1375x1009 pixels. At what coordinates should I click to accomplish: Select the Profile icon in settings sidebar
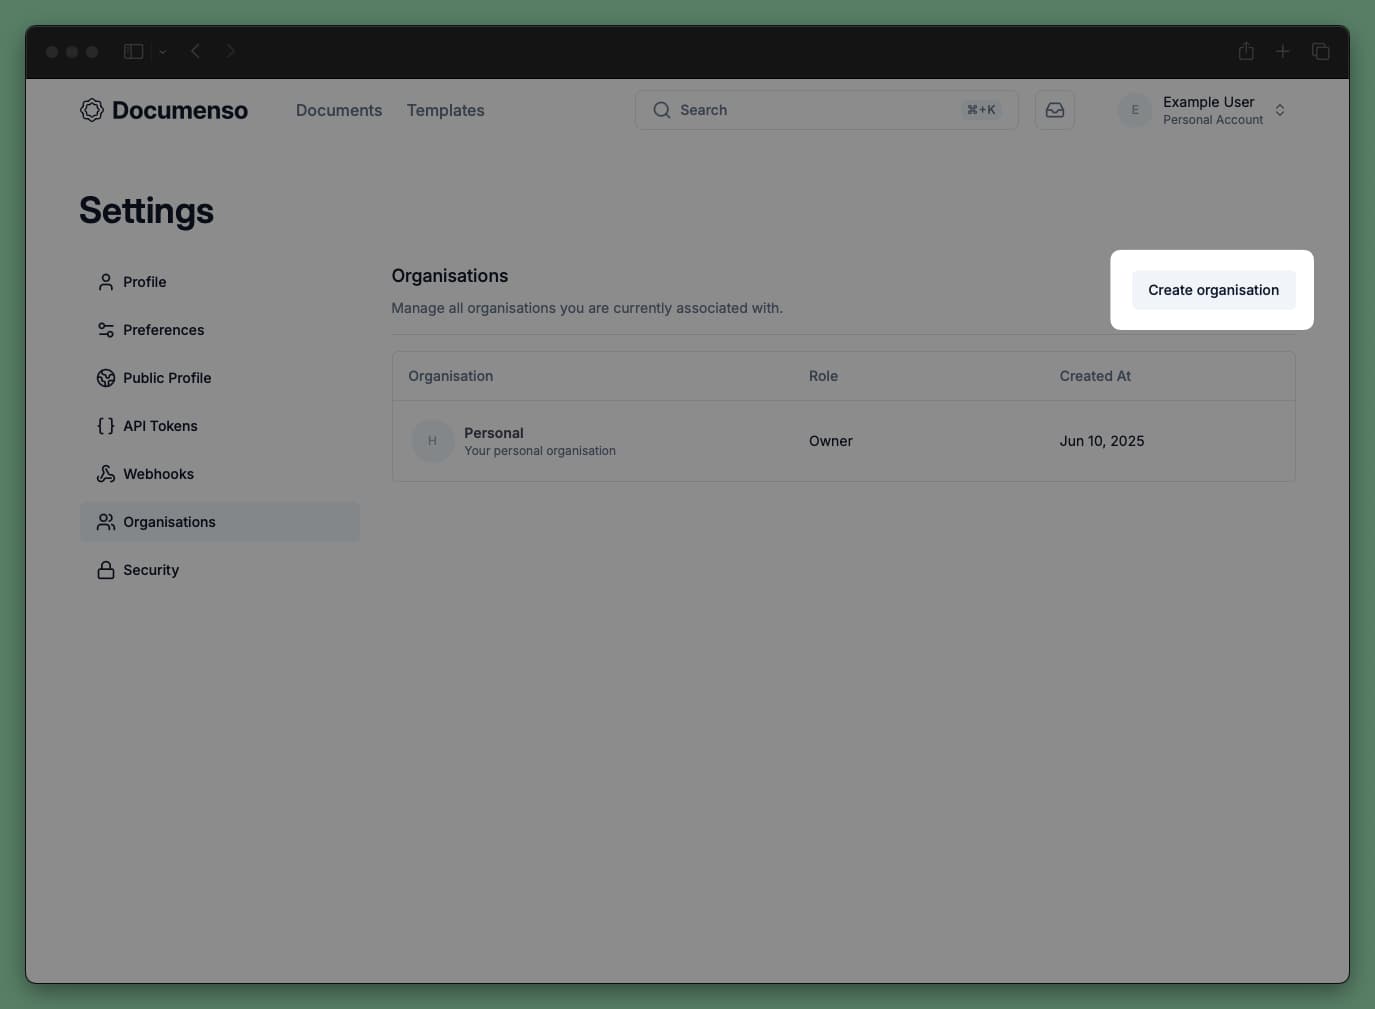pyautogui.click(x=105, y=281)
